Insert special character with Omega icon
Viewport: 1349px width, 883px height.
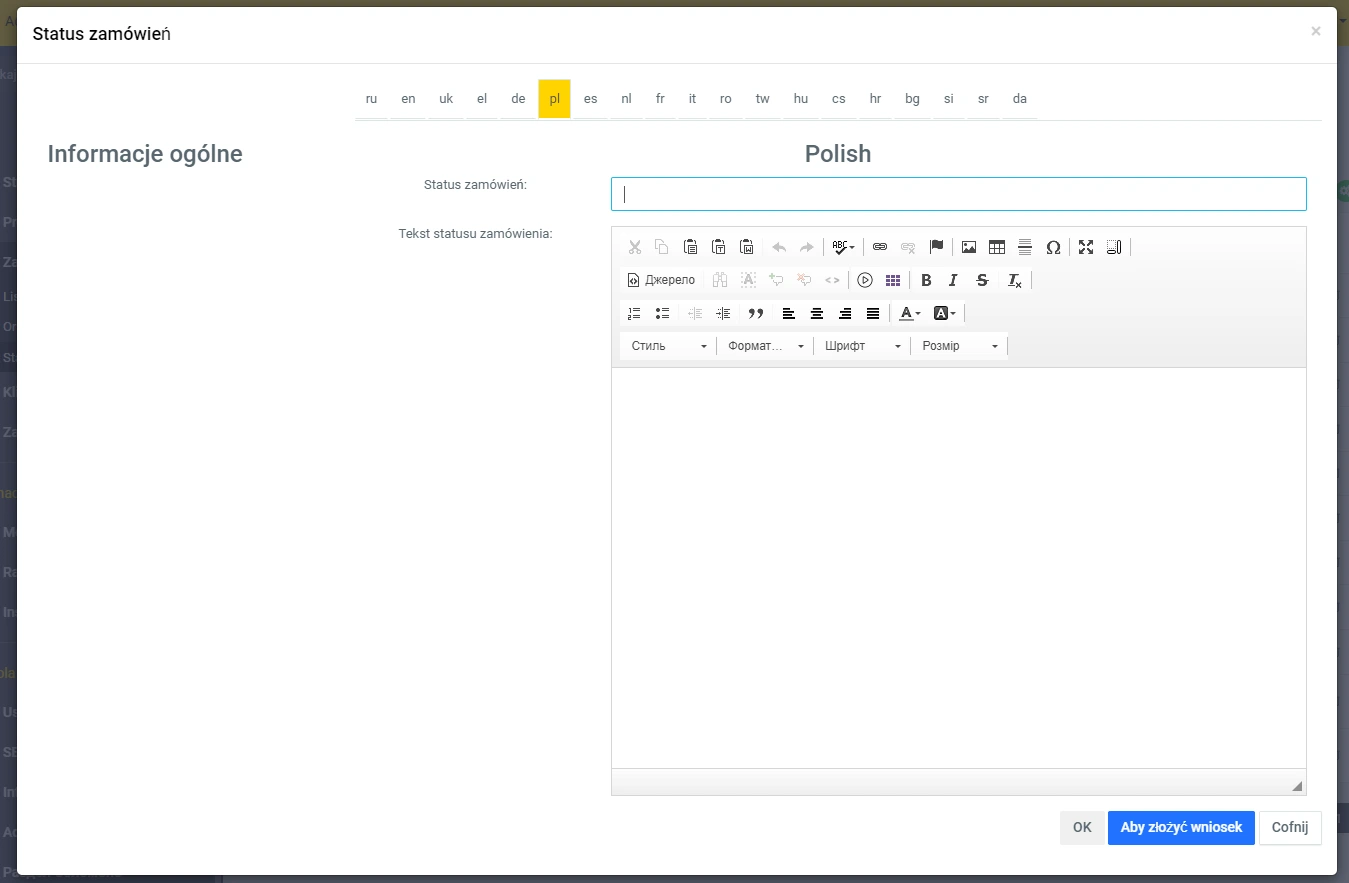pos(1053,247)
